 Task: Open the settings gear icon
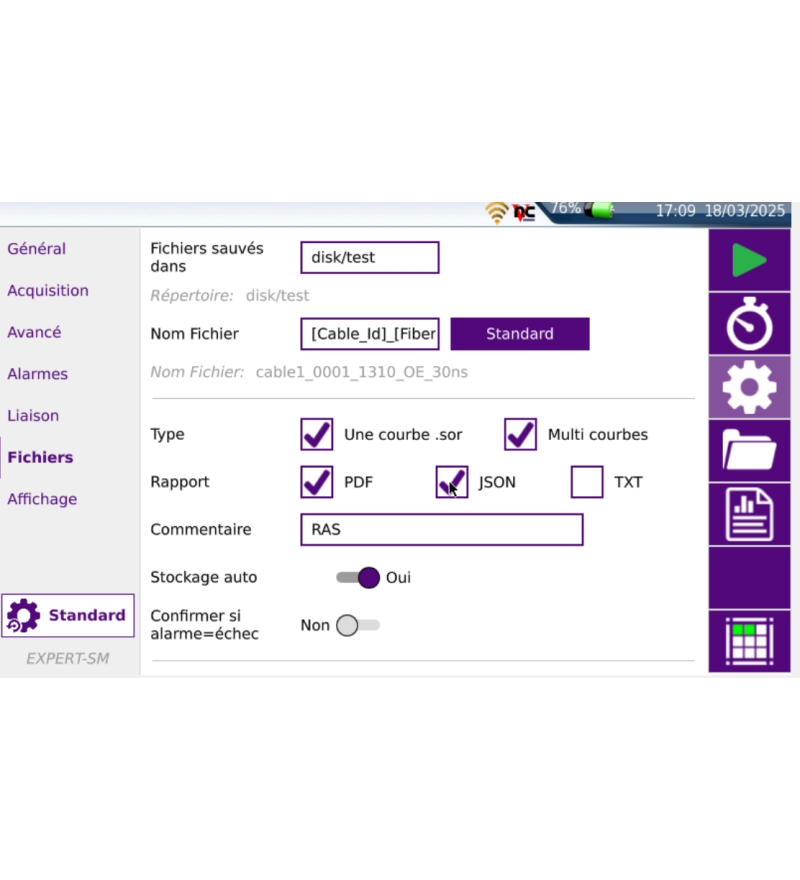click(x=748, y=388)
